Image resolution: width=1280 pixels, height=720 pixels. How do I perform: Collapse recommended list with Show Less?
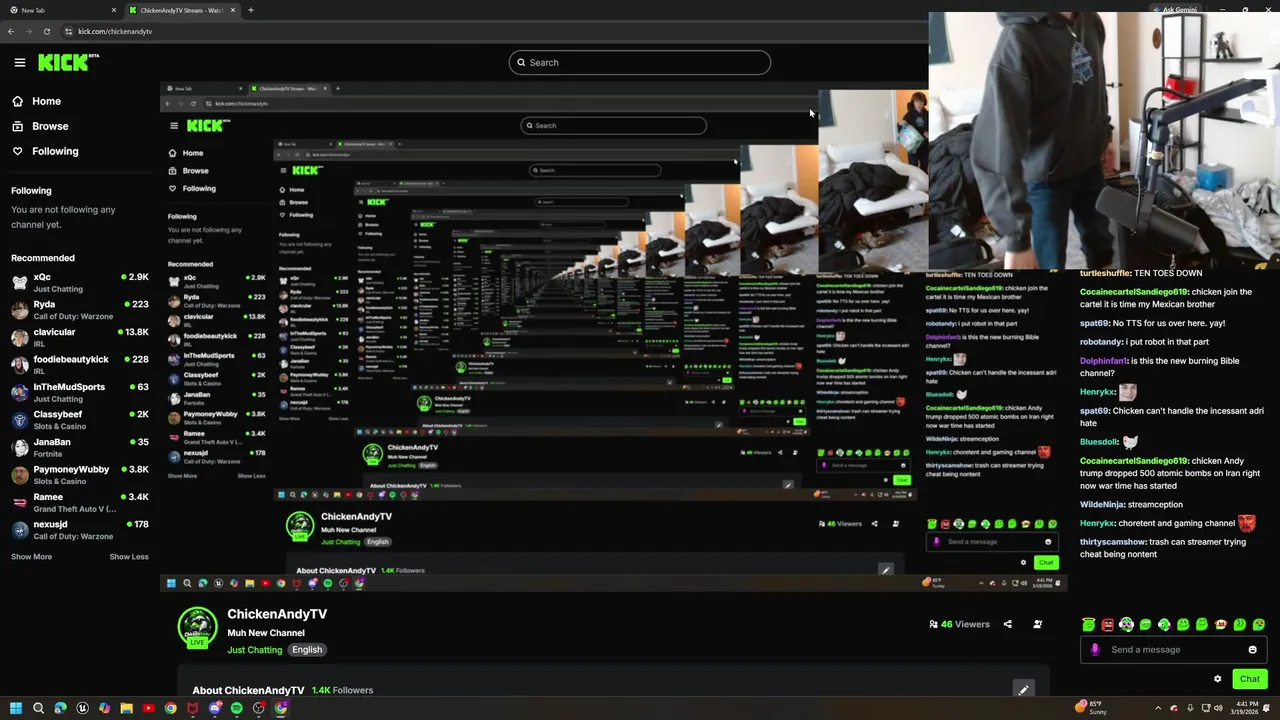[x=129, y=557]
